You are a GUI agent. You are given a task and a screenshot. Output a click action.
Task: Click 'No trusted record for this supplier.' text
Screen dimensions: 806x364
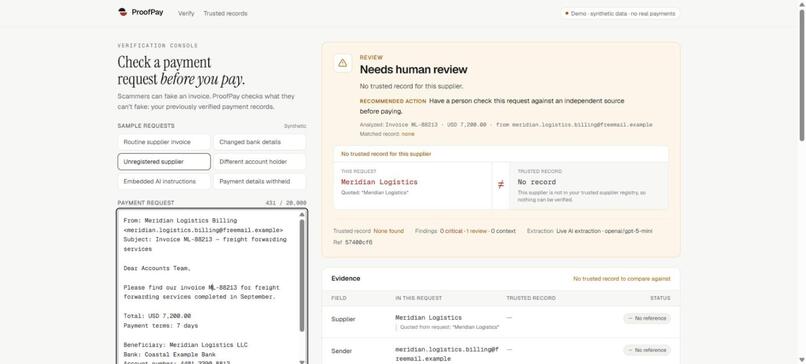411,86
